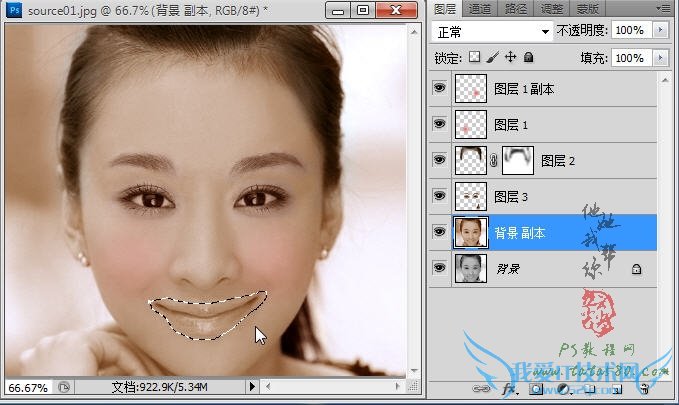
Task: Click the 填充 value field
Action: click(x=632, y=58)
